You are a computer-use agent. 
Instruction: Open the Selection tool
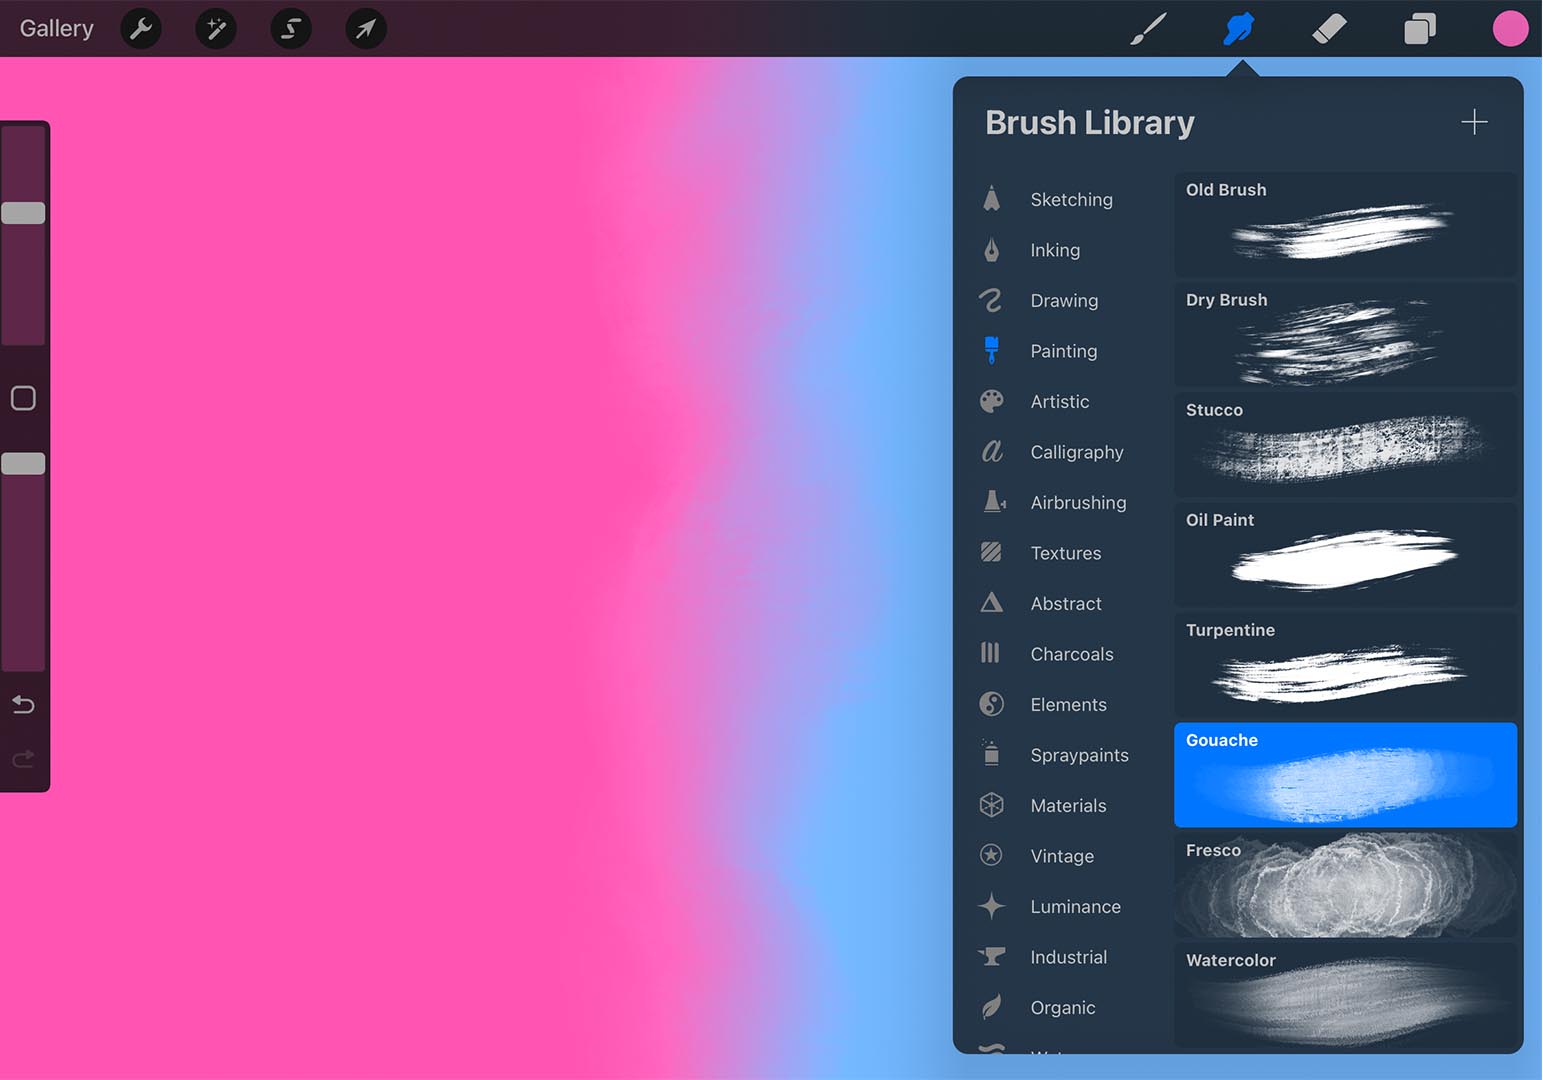tap(290, 28)
